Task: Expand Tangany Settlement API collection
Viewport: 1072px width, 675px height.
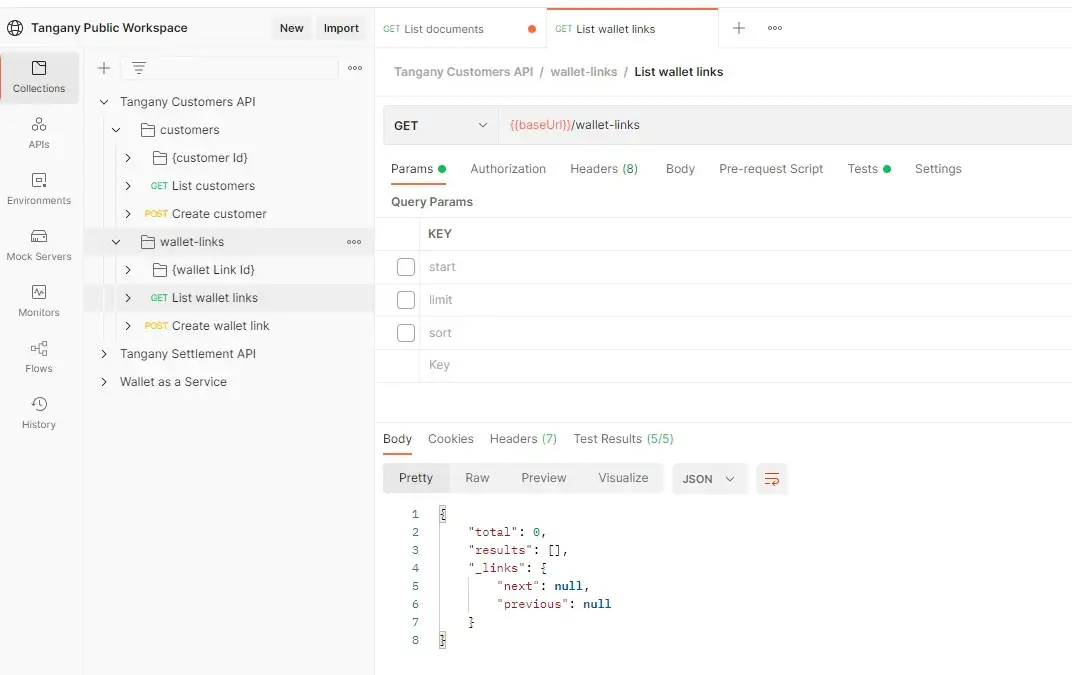Action: [104, 354]
